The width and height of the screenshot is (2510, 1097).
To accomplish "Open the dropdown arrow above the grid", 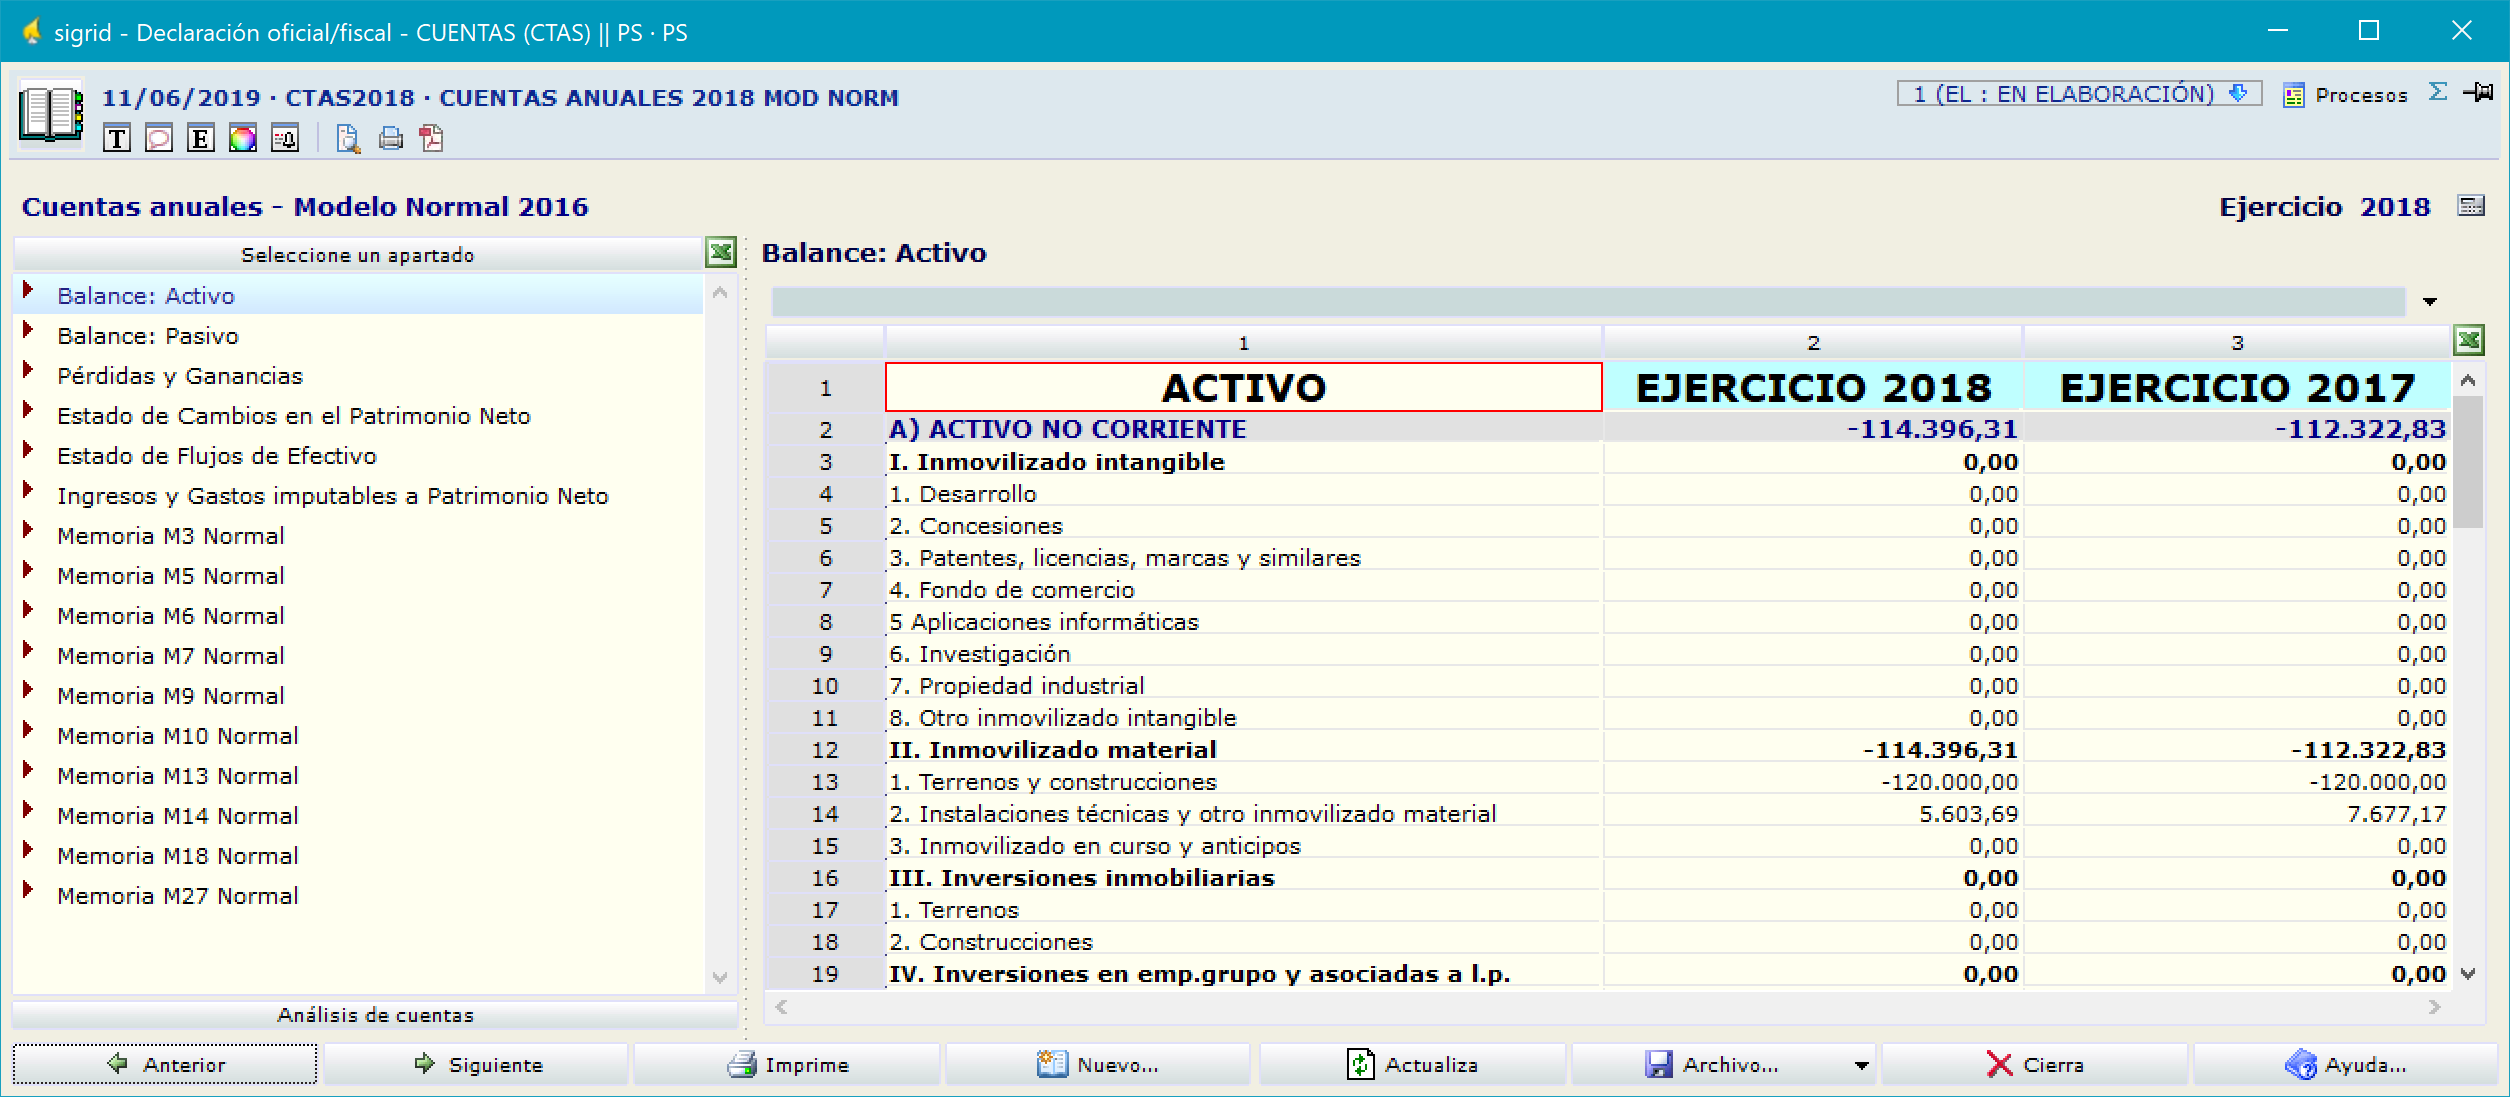I will 2430,301.
